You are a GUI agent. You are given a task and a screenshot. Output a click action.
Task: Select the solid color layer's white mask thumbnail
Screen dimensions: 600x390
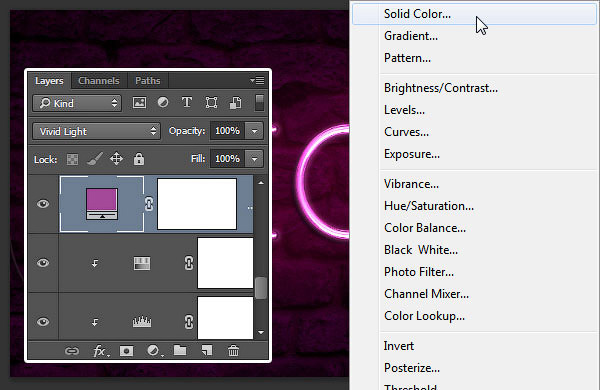pyautogui.click(x=197, y=204)
